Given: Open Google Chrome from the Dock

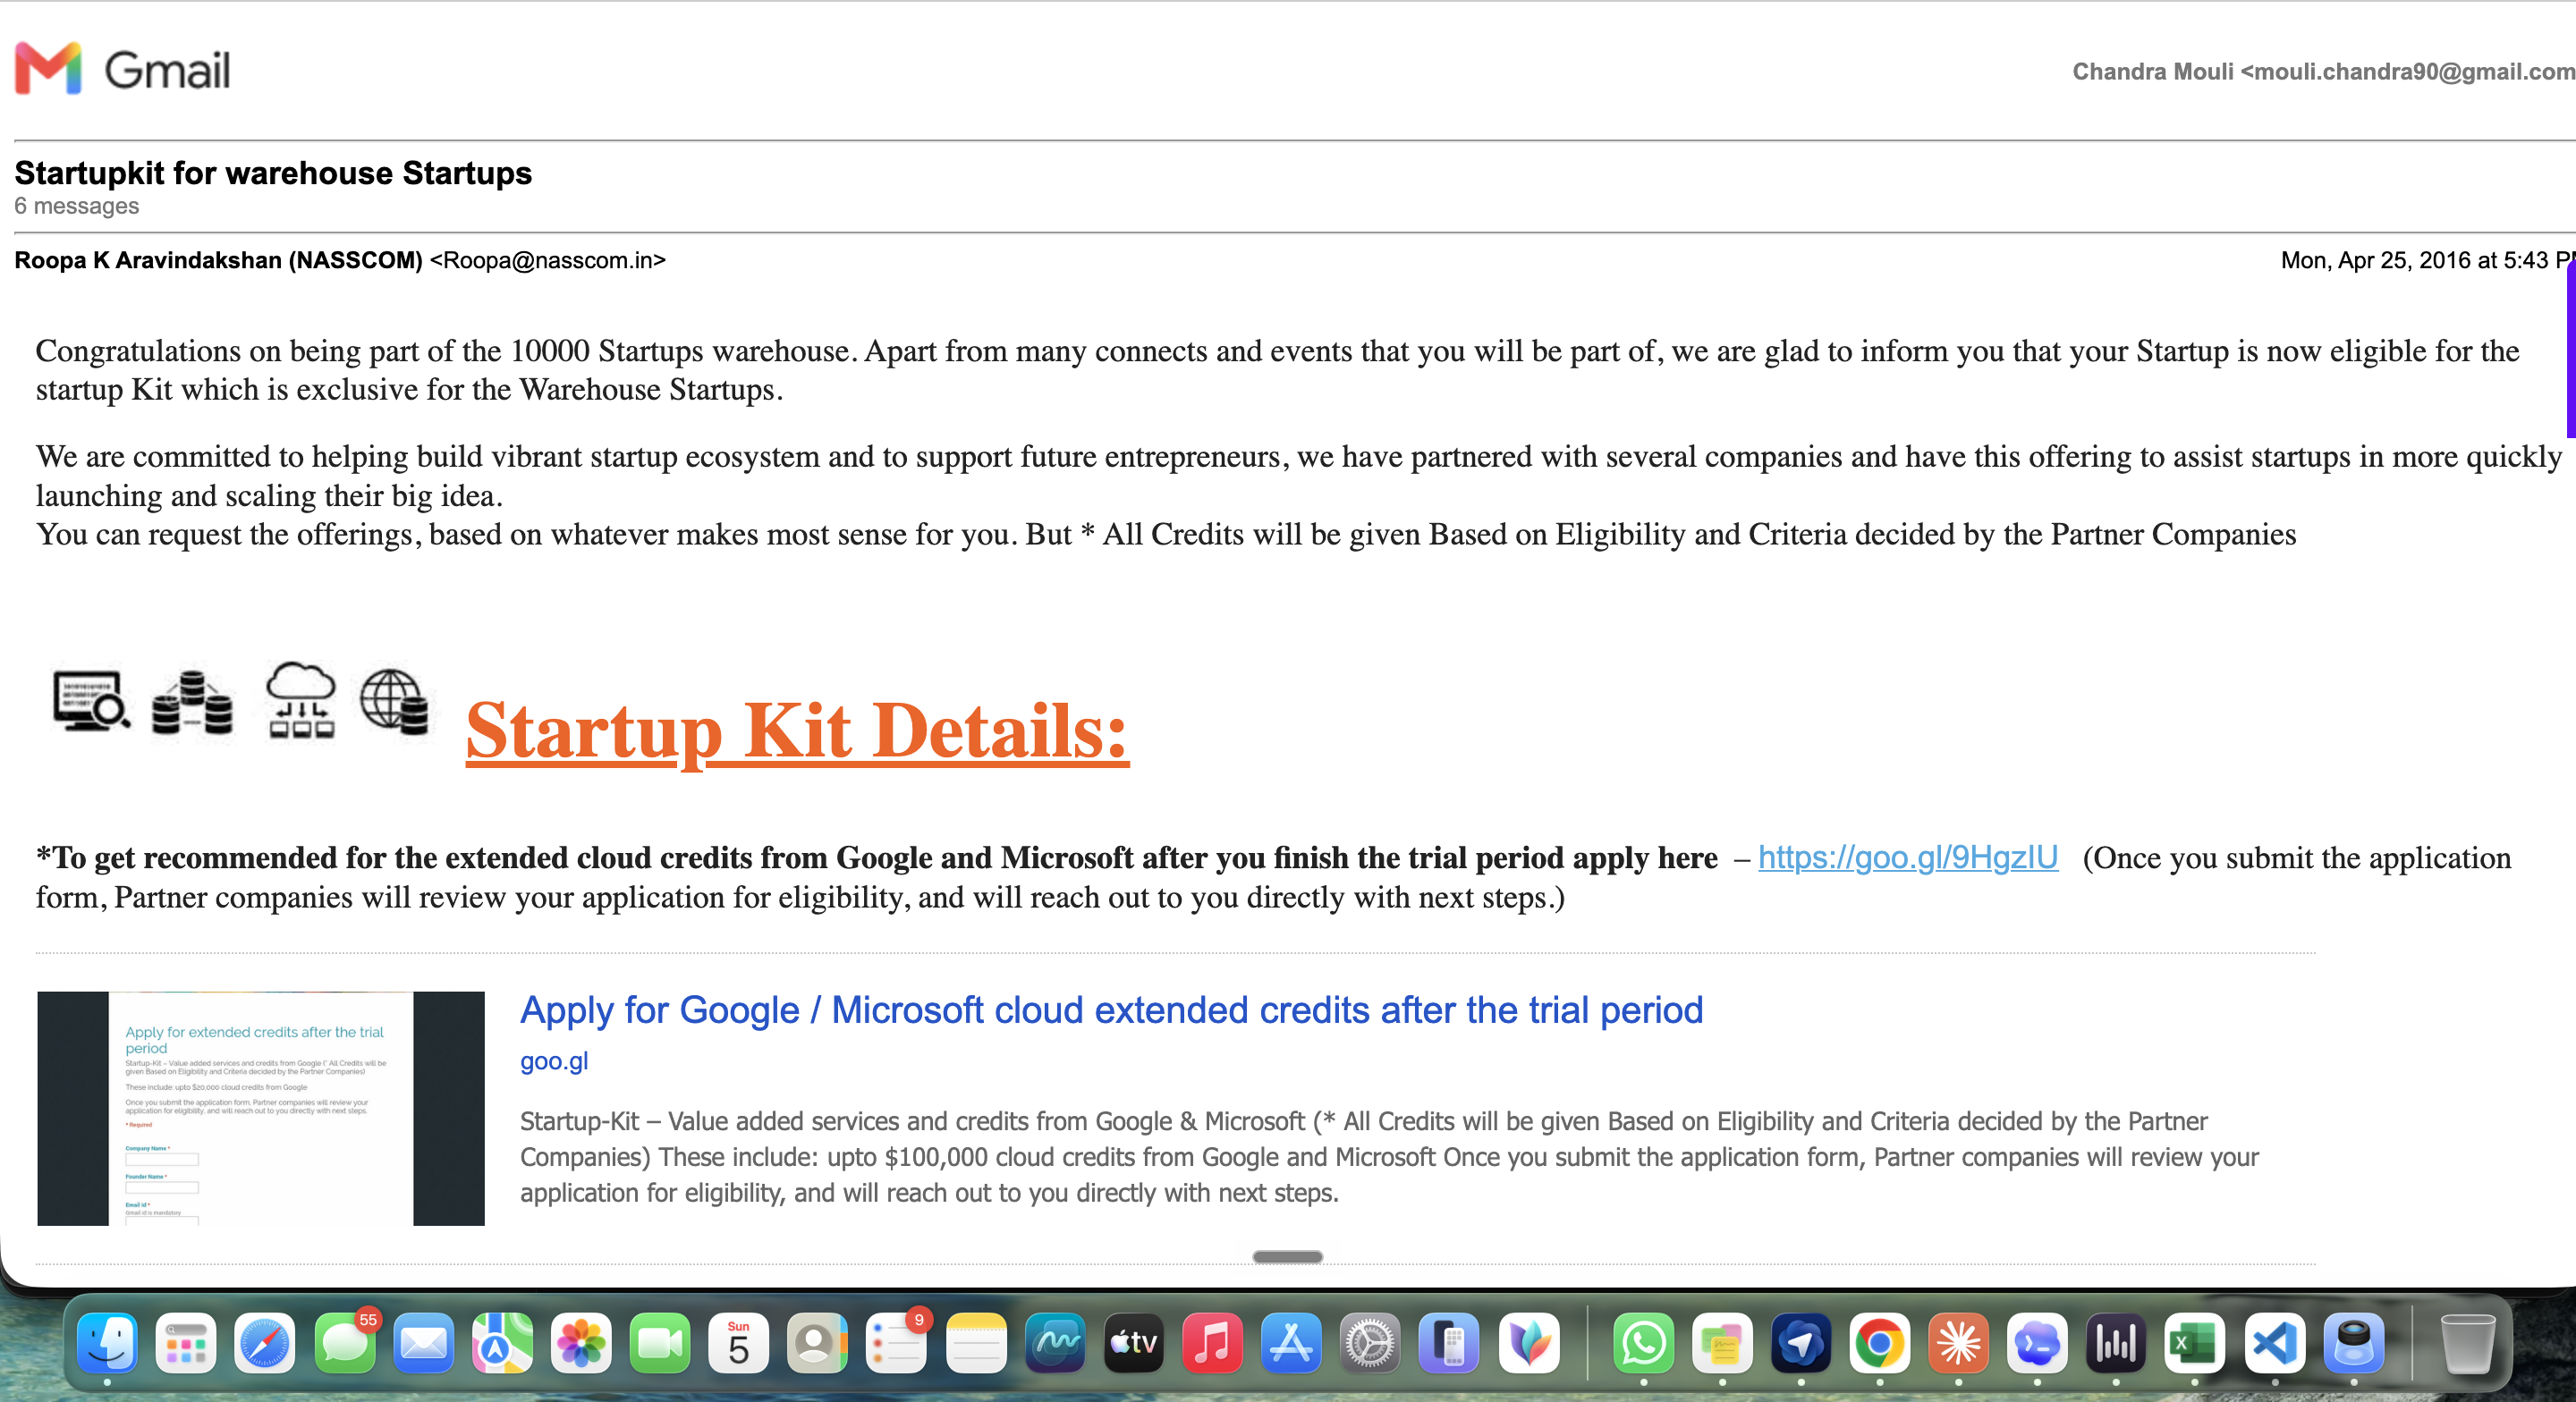Looking at the screenshot, I should [x=1880, y=1343].
